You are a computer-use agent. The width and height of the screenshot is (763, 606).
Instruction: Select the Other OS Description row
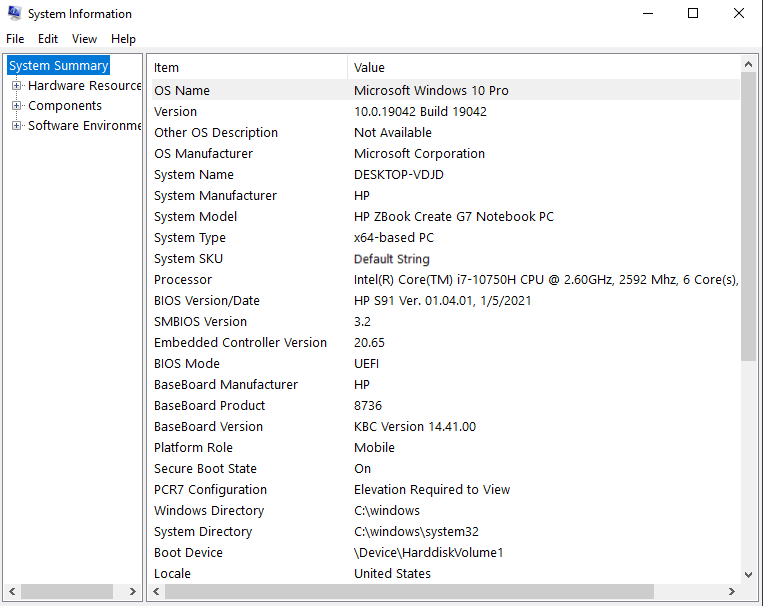click(x=446, y=132)
